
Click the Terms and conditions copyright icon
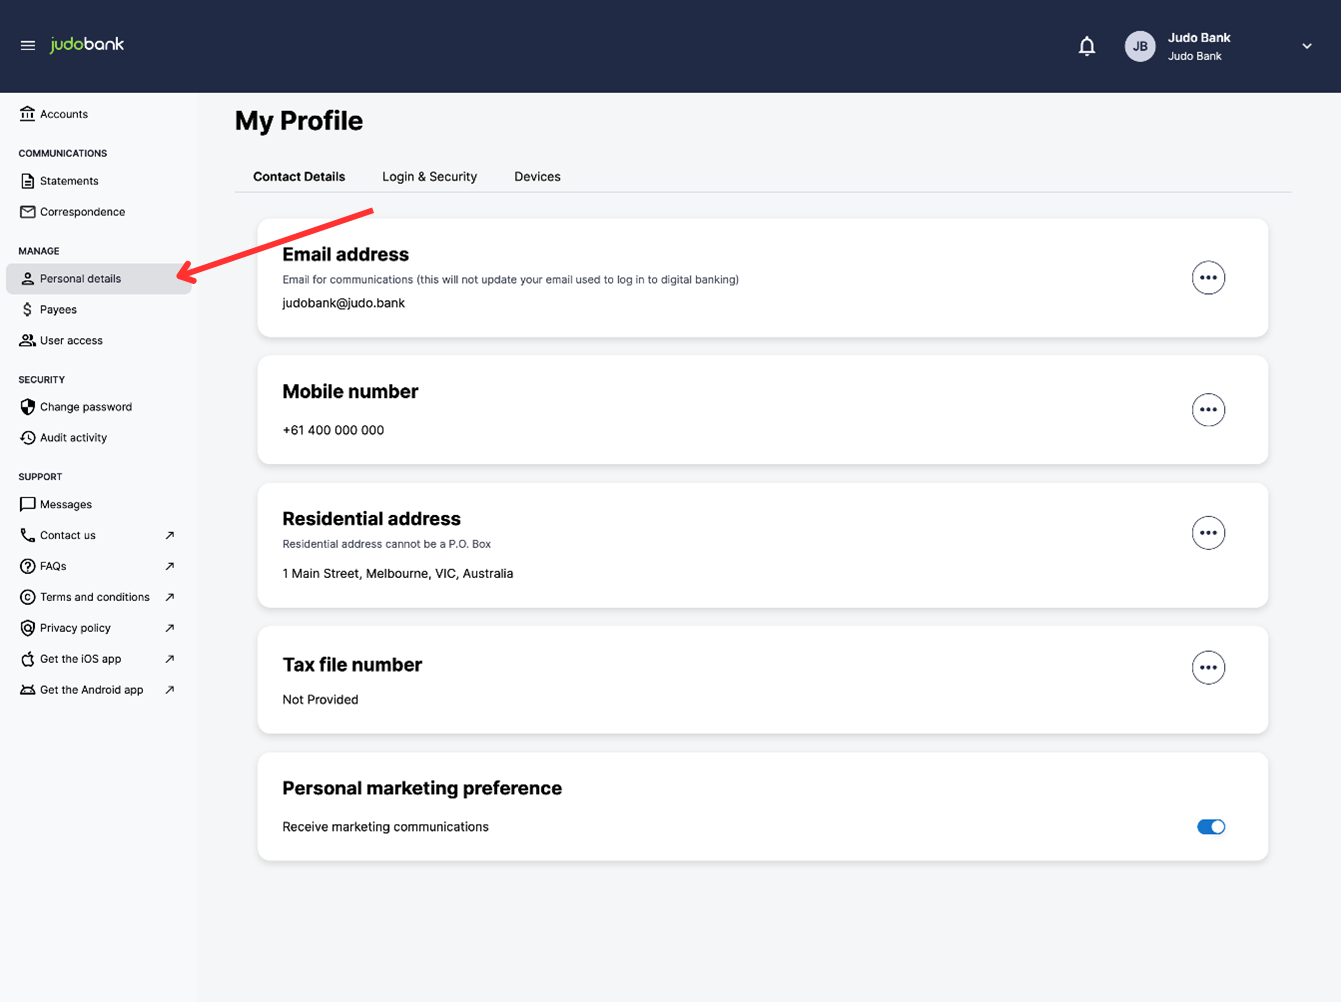27,597
